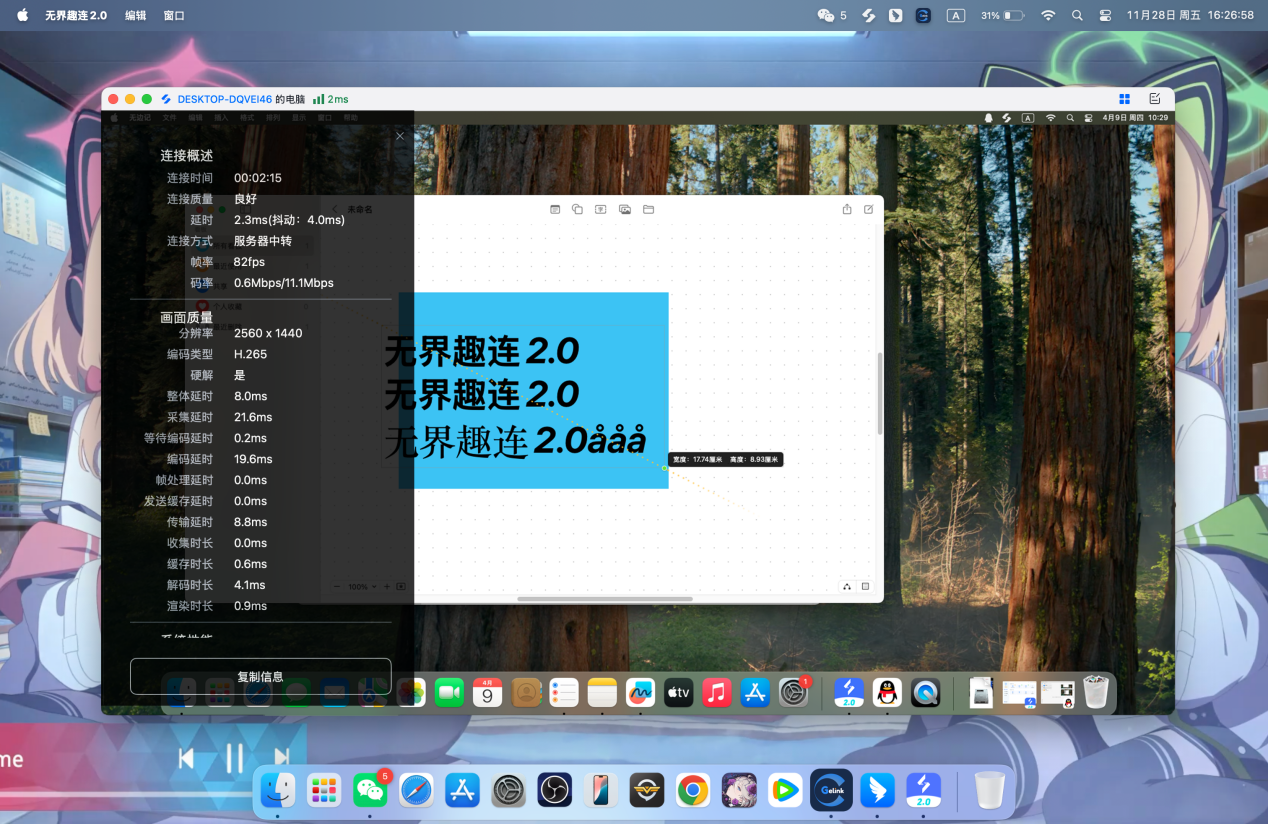Open the Share icon on the remote whiteboard

[845, 209]
